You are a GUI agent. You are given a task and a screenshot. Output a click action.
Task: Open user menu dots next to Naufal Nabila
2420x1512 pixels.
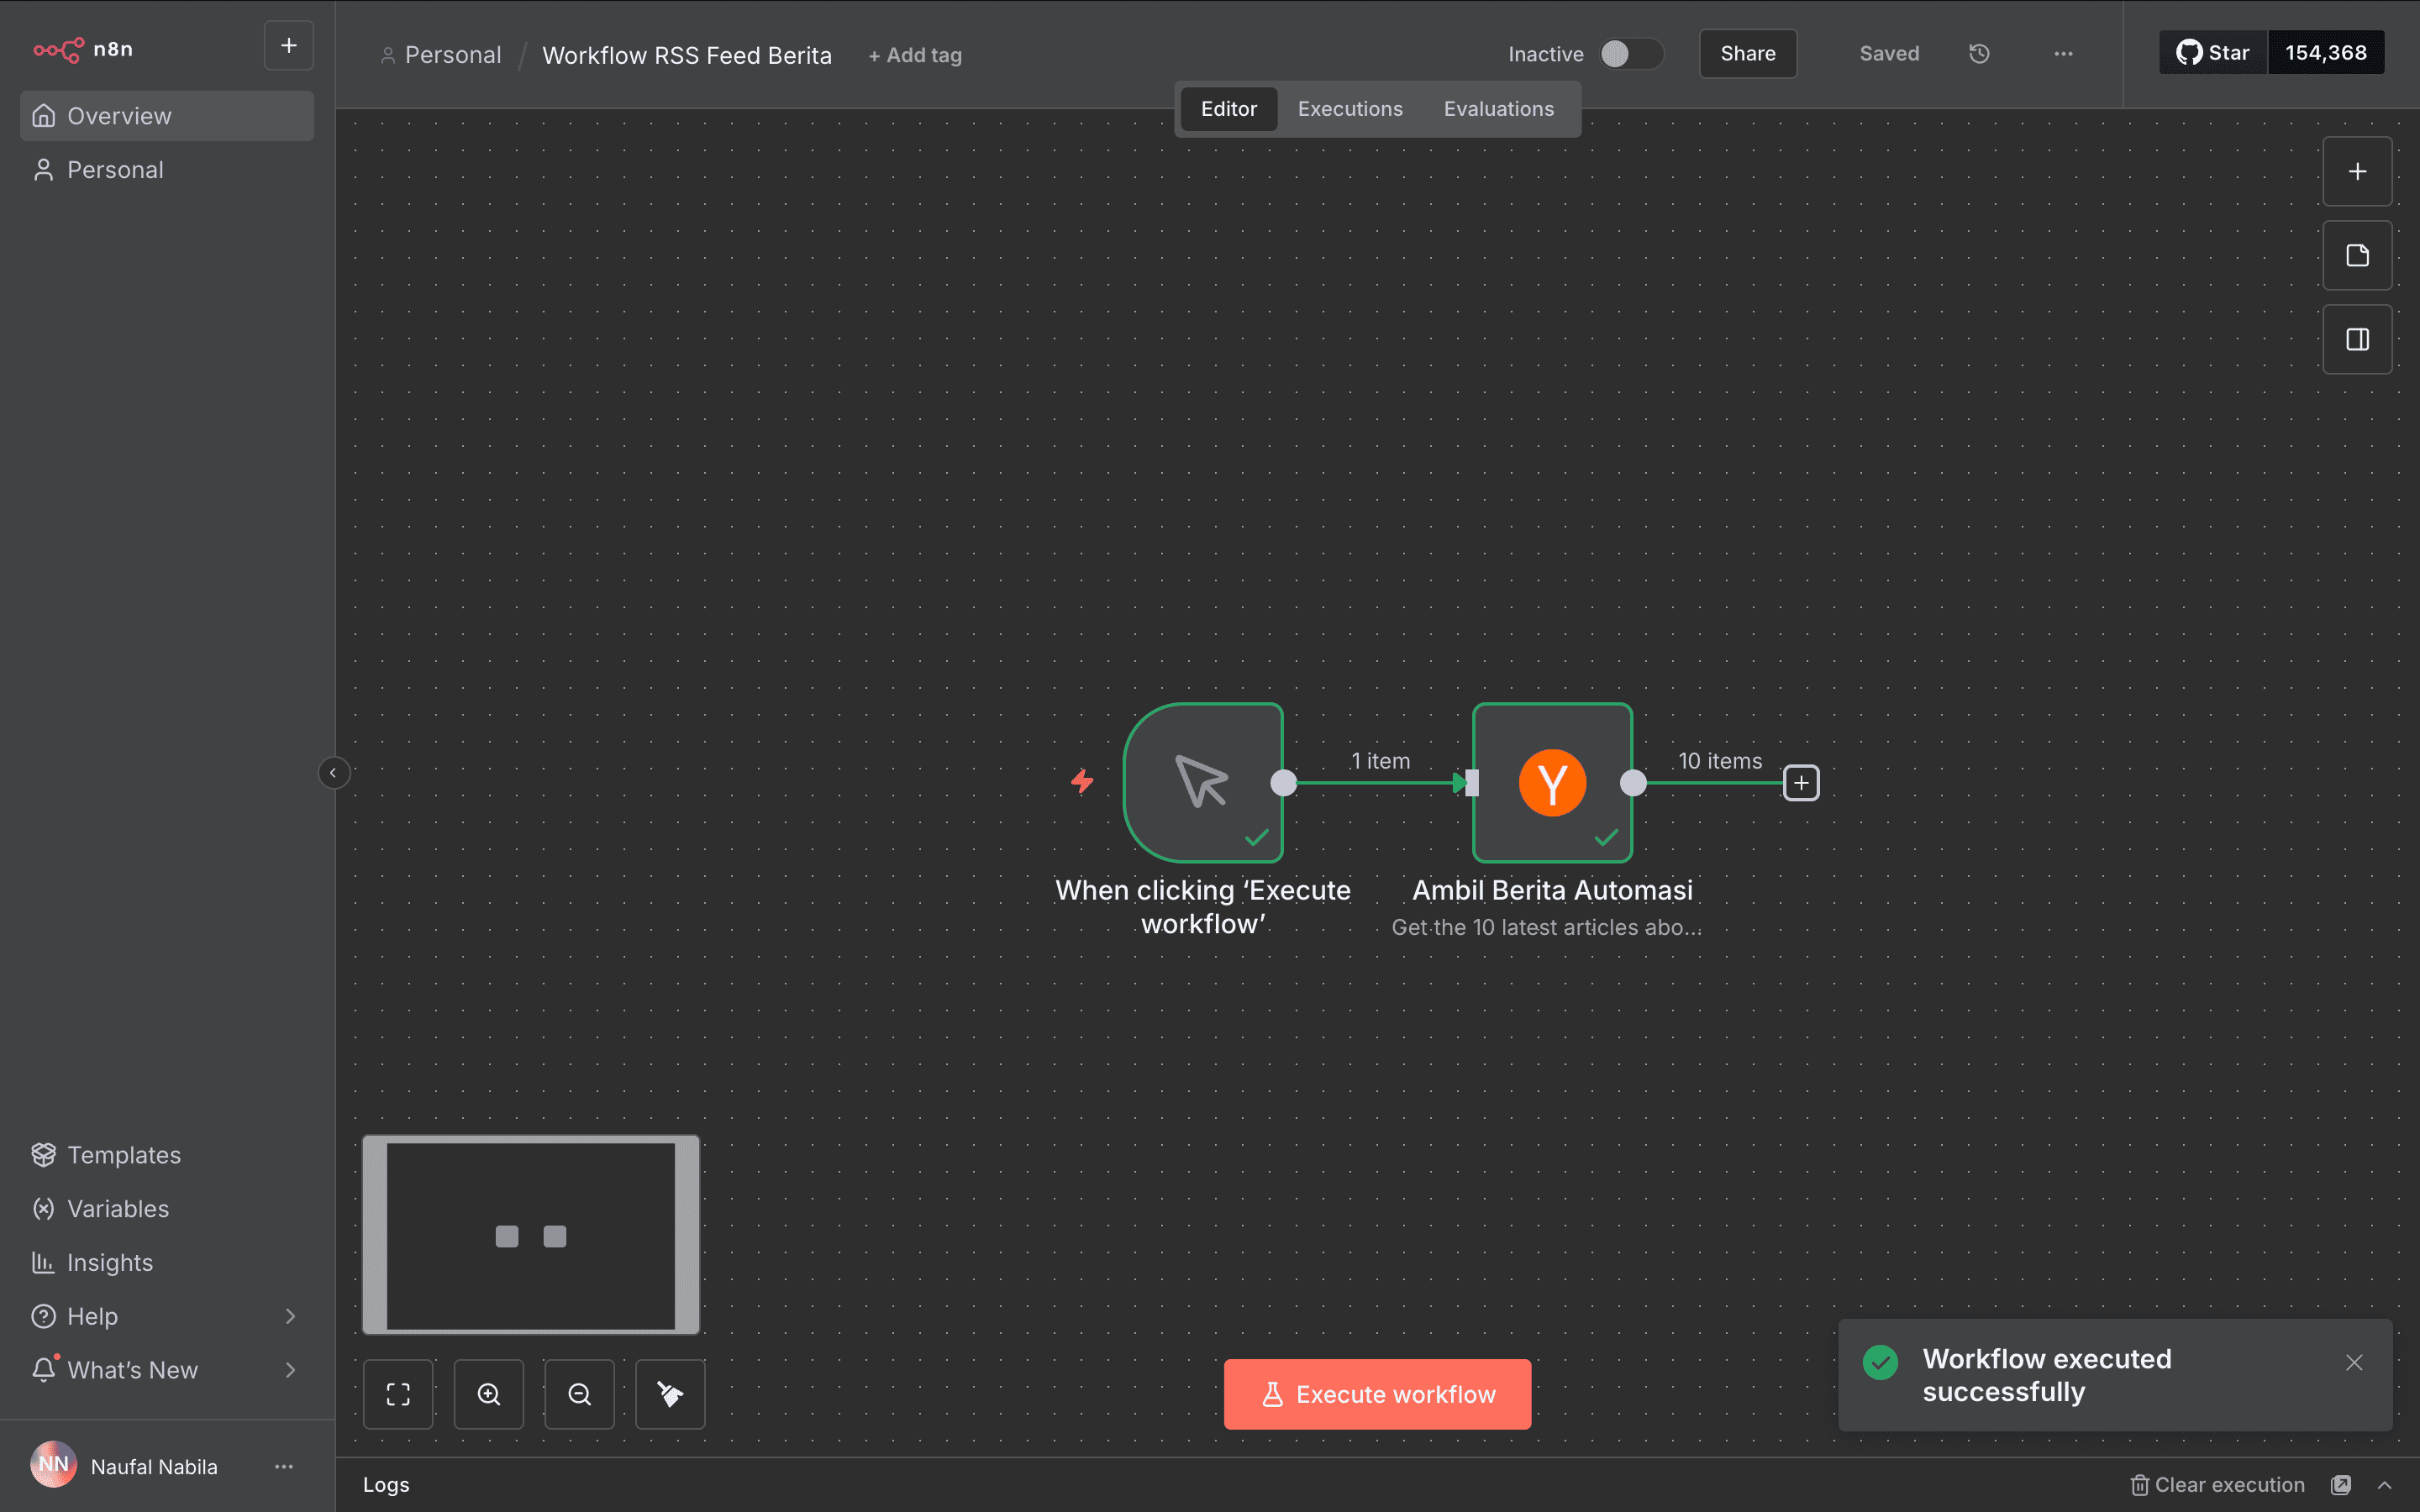point(284,1467)
